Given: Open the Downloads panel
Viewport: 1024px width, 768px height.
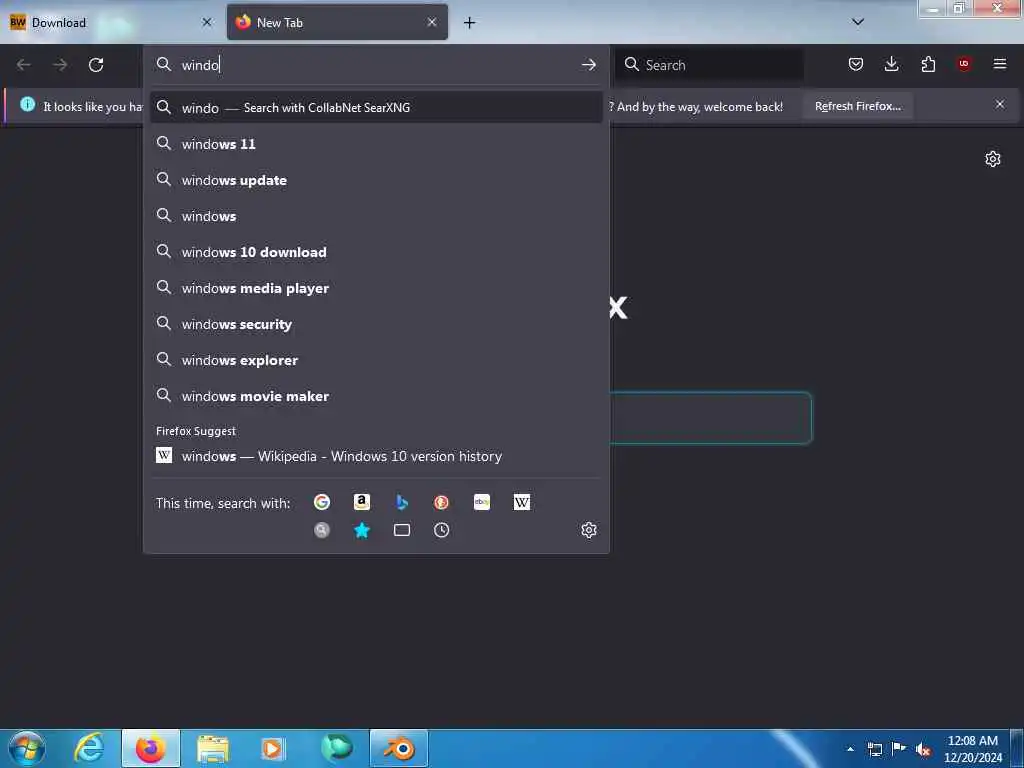Looking at the screenshot, I should pyautogui.click(x=891, y=64).
